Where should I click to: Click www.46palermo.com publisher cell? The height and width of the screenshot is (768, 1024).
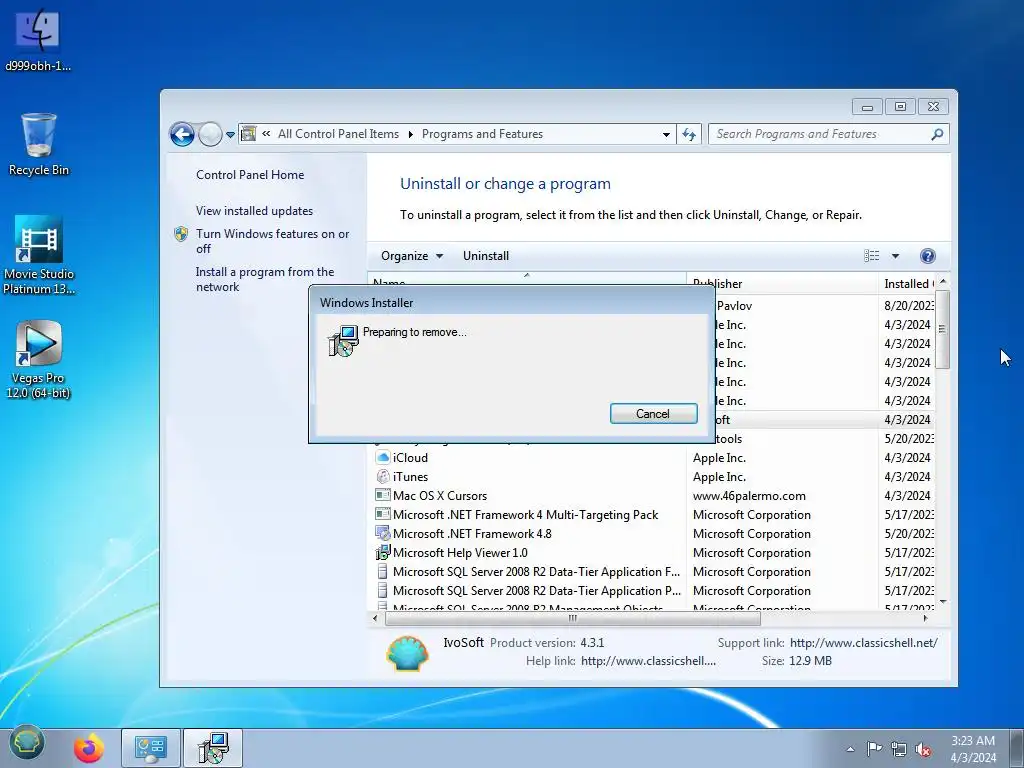pyautogui.click(x=749, y=496)
